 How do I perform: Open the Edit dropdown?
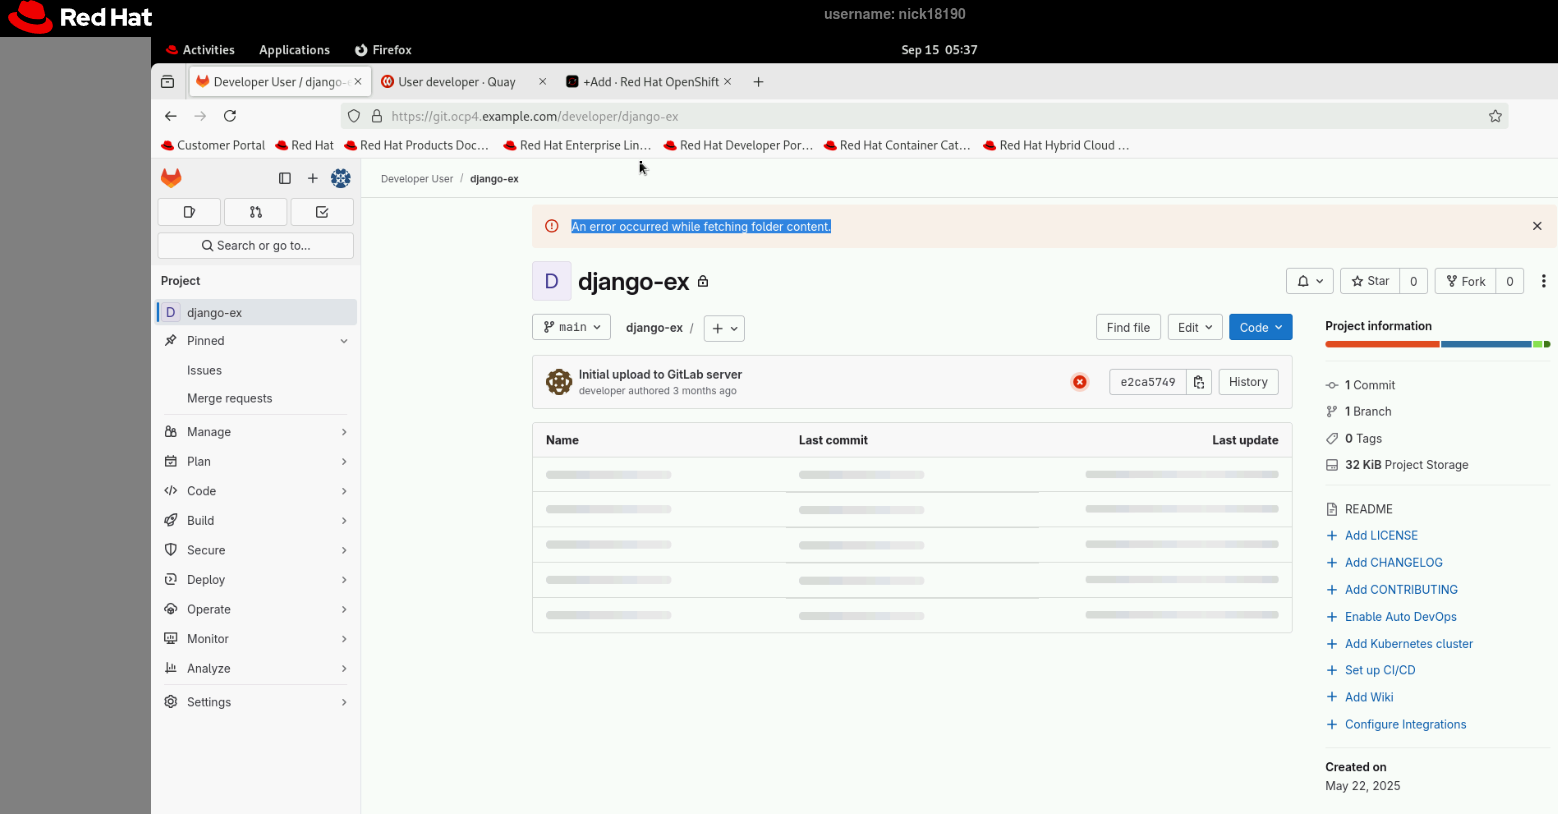pos(1195,327)
